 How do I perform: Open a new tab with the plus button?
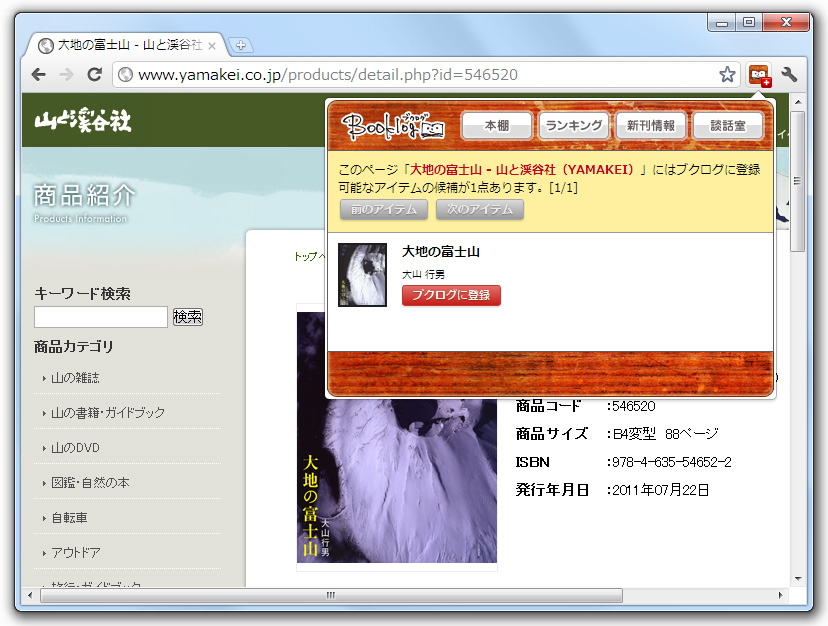pyautogui.click(x=241, y=45)
